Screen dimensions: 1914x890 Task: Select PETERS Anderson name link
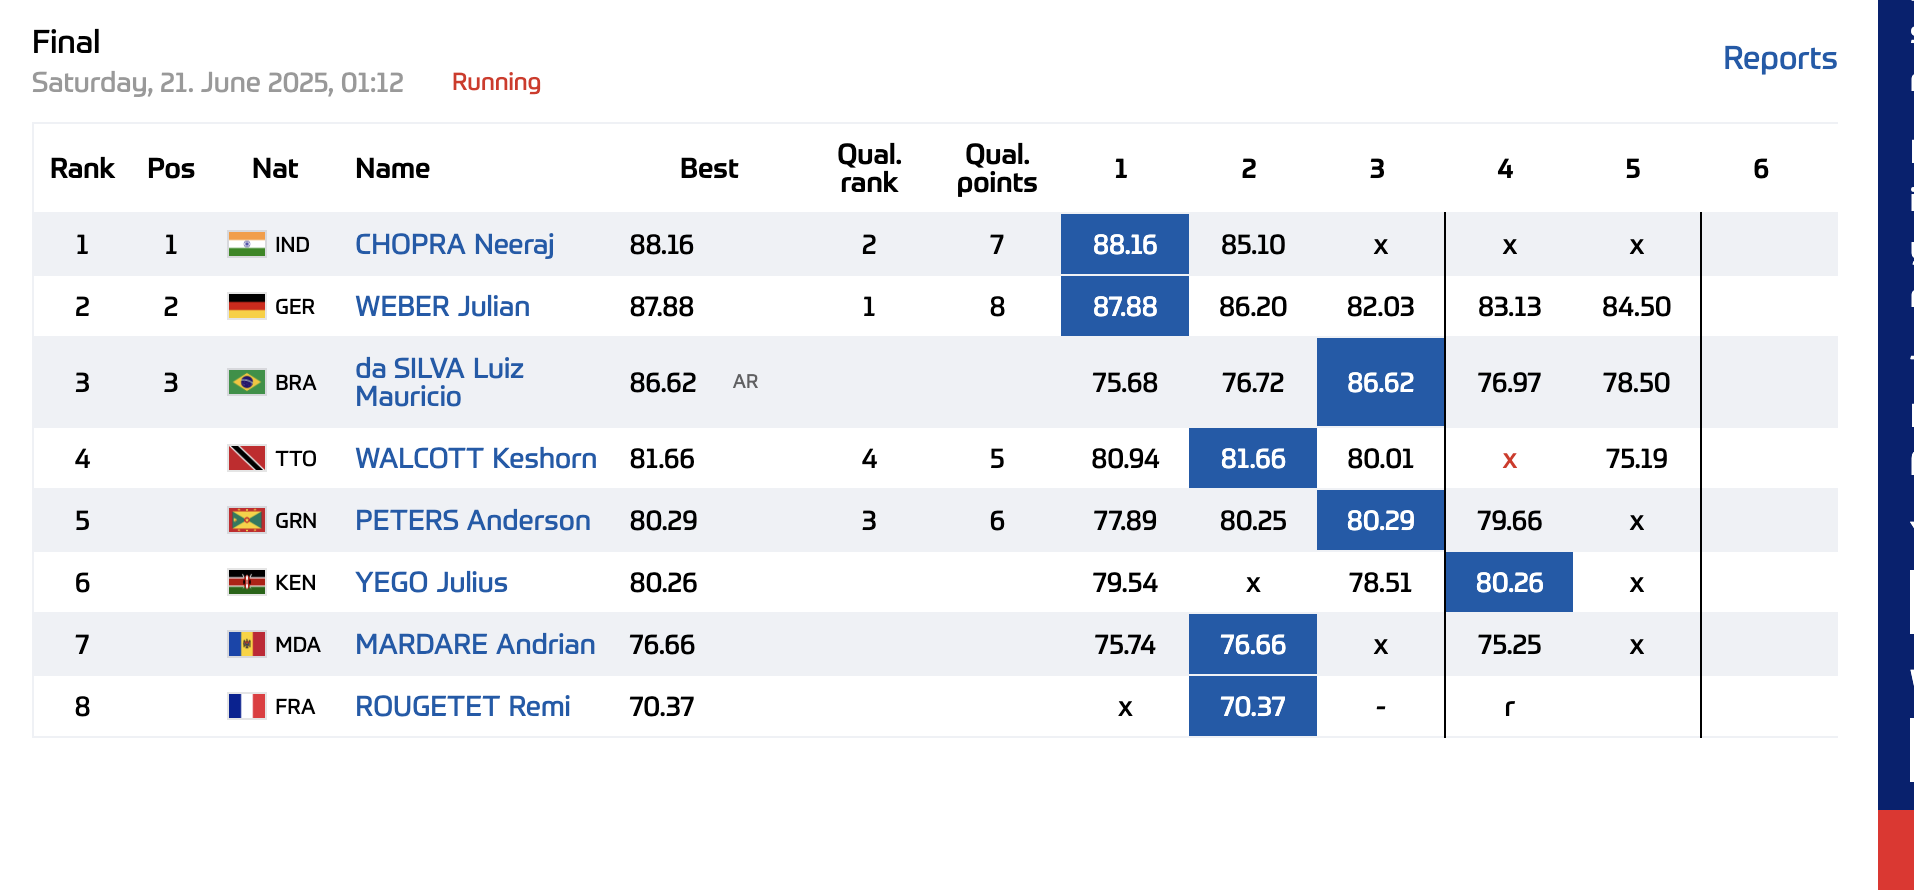point(472,520)
